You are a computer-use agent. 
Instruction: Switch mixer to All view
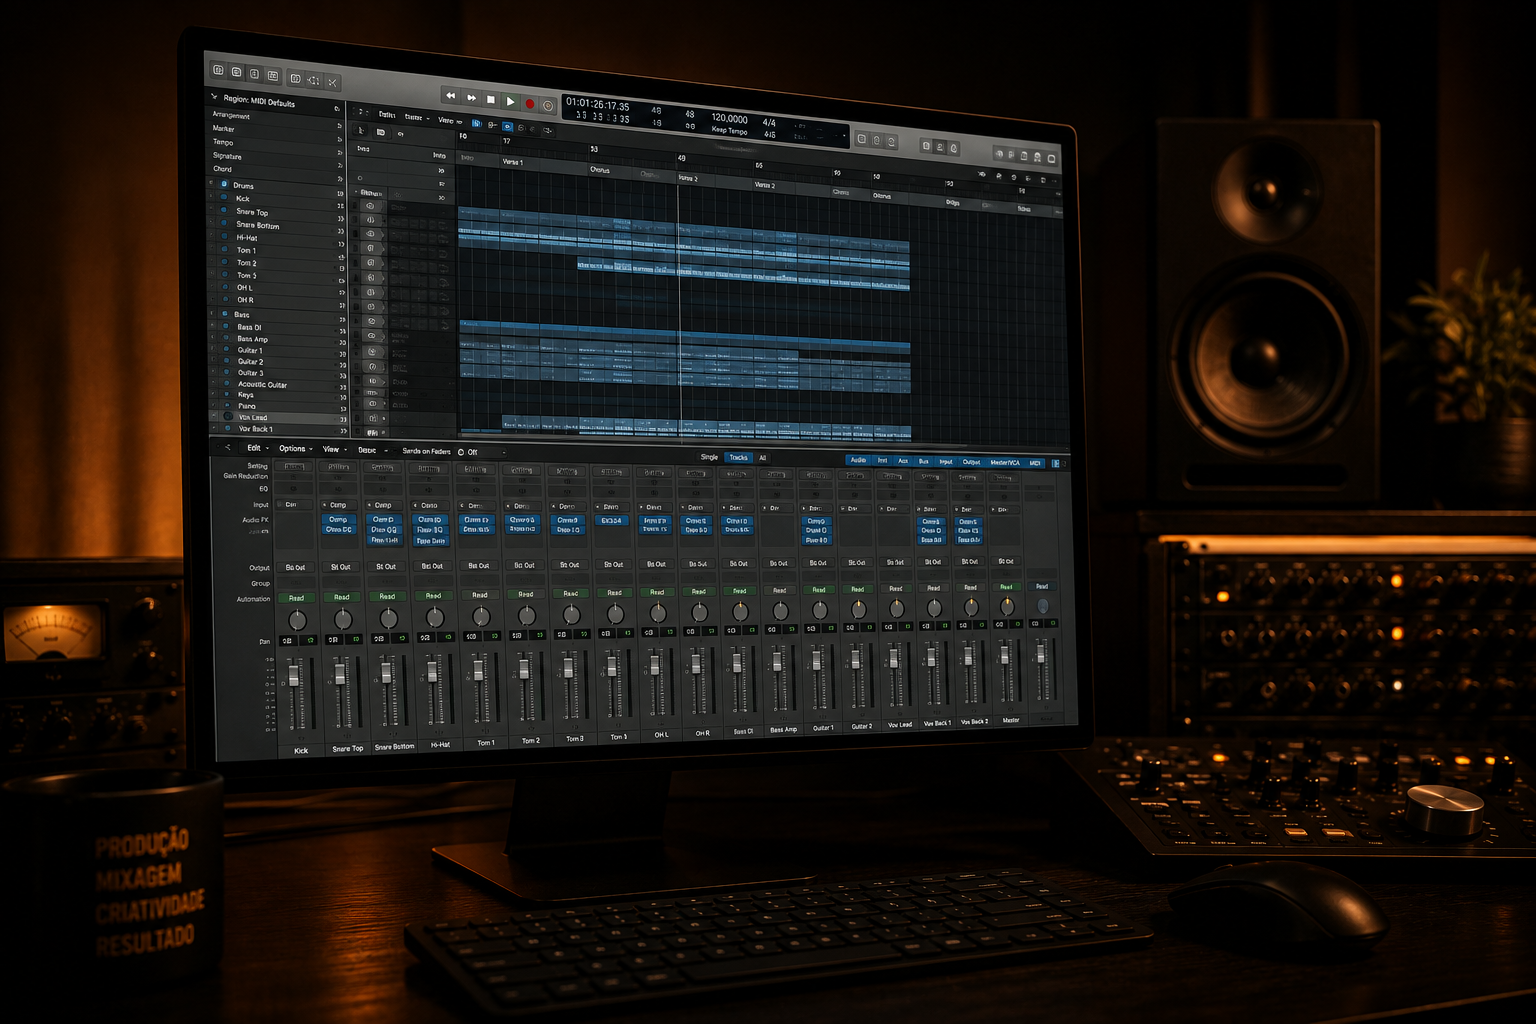[762, 458]
